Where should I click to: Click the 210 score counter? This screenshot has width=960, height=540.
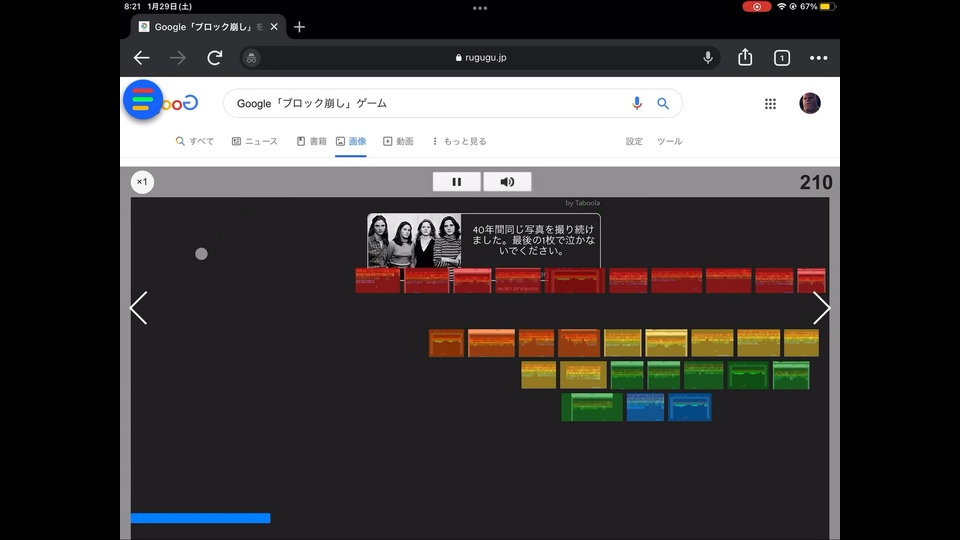click(816, 182)
